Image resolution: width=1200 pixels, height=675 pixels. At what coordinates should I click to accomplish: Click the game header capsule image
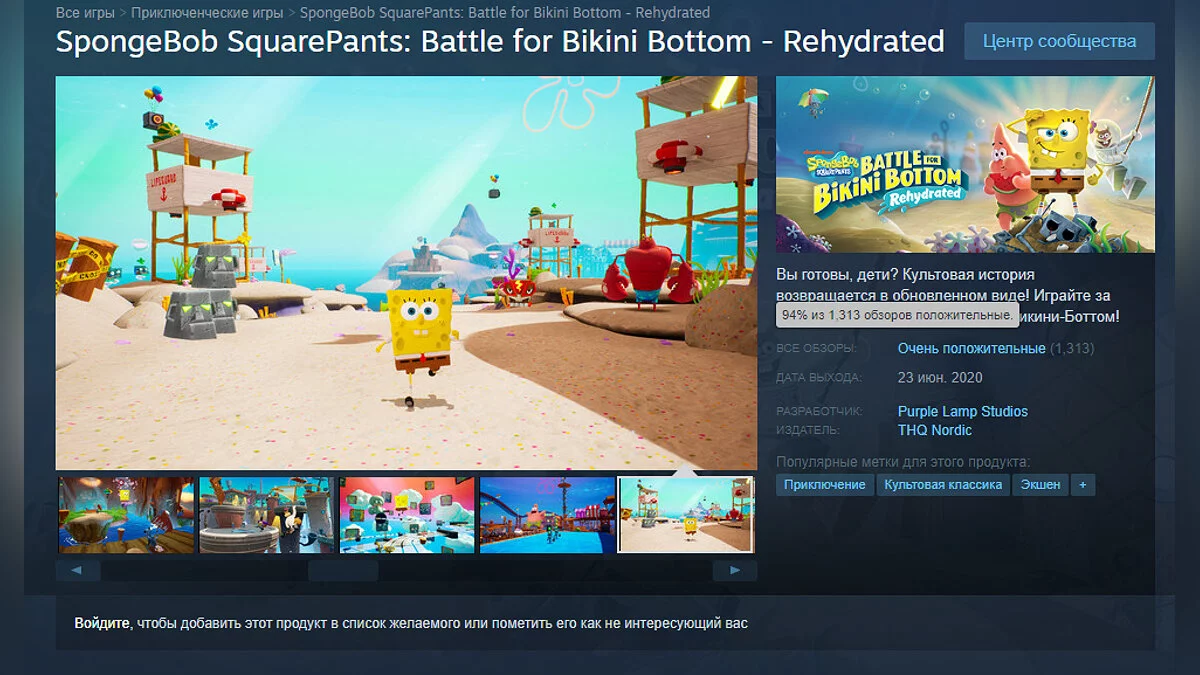[x=965, y=164]
